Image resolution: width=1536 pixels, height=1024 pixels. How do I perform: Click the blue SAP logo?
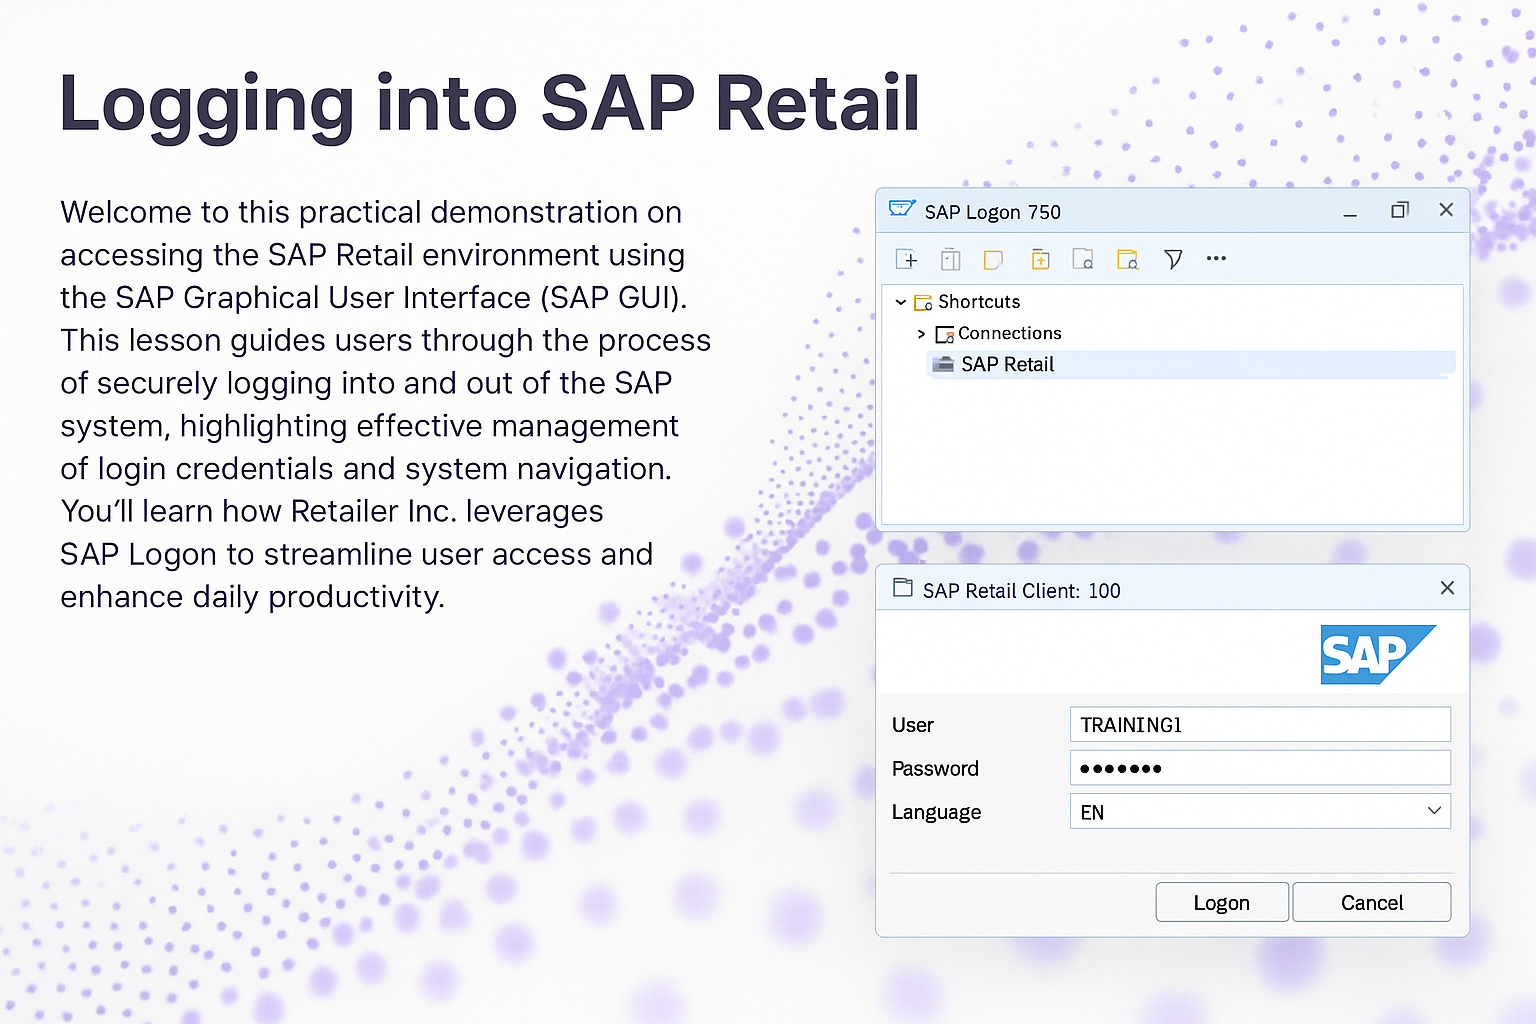pyautogui.click(x=1378, y=655)
